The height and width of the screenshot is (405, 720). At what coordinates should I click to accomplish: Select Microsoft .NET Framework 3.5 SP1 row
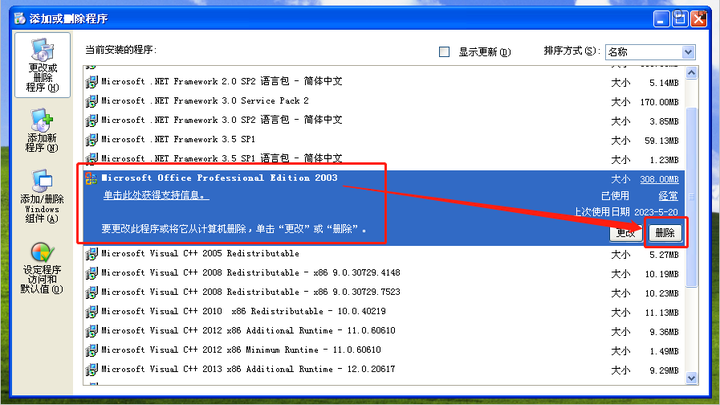[x=383, y=140]
